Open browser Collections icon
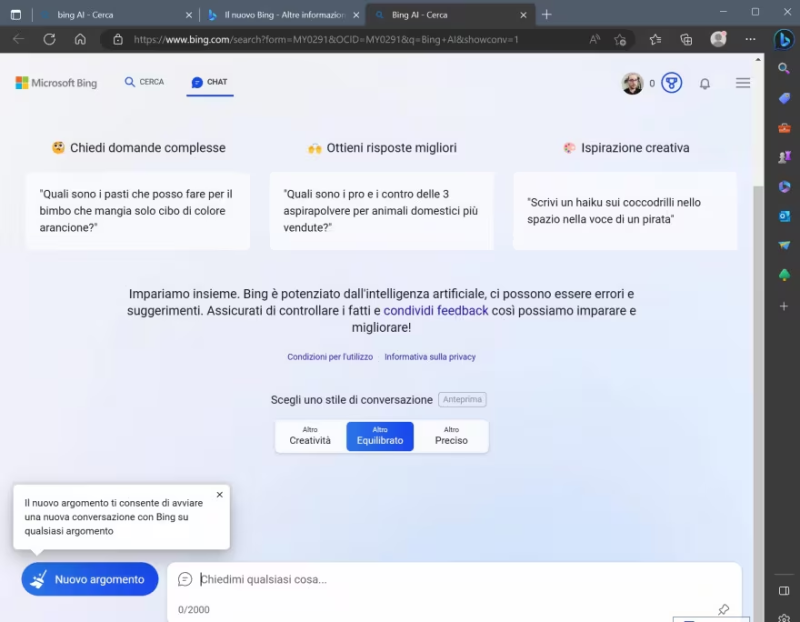Screen dimensions: 800x622 686,40
